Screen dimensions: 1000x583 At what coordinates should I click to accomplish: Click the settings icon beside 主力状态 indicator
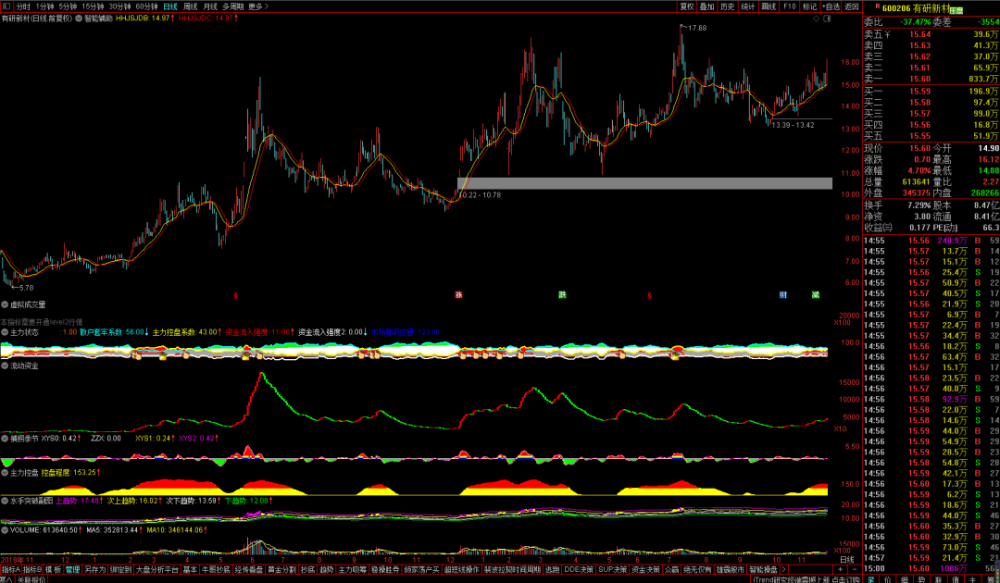(x=5, y=331)
